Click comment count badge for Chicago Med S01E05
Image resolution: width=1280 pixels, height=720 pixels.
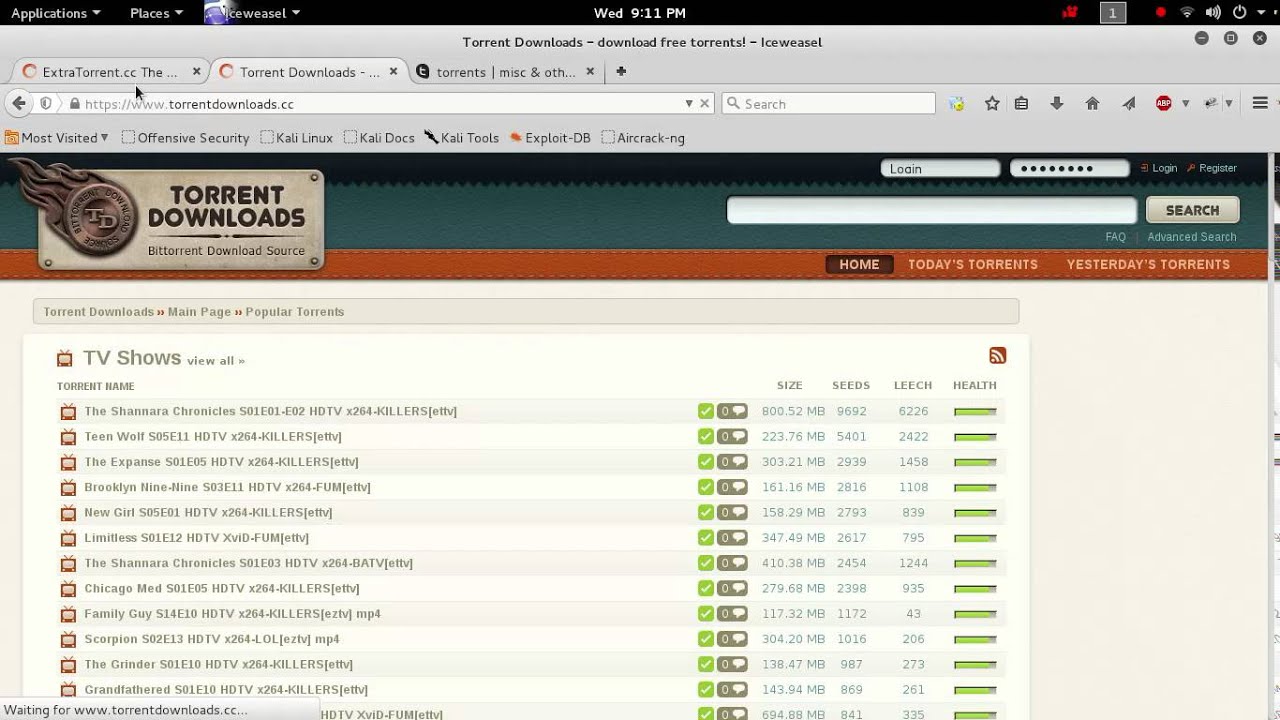tap(732, 589)
